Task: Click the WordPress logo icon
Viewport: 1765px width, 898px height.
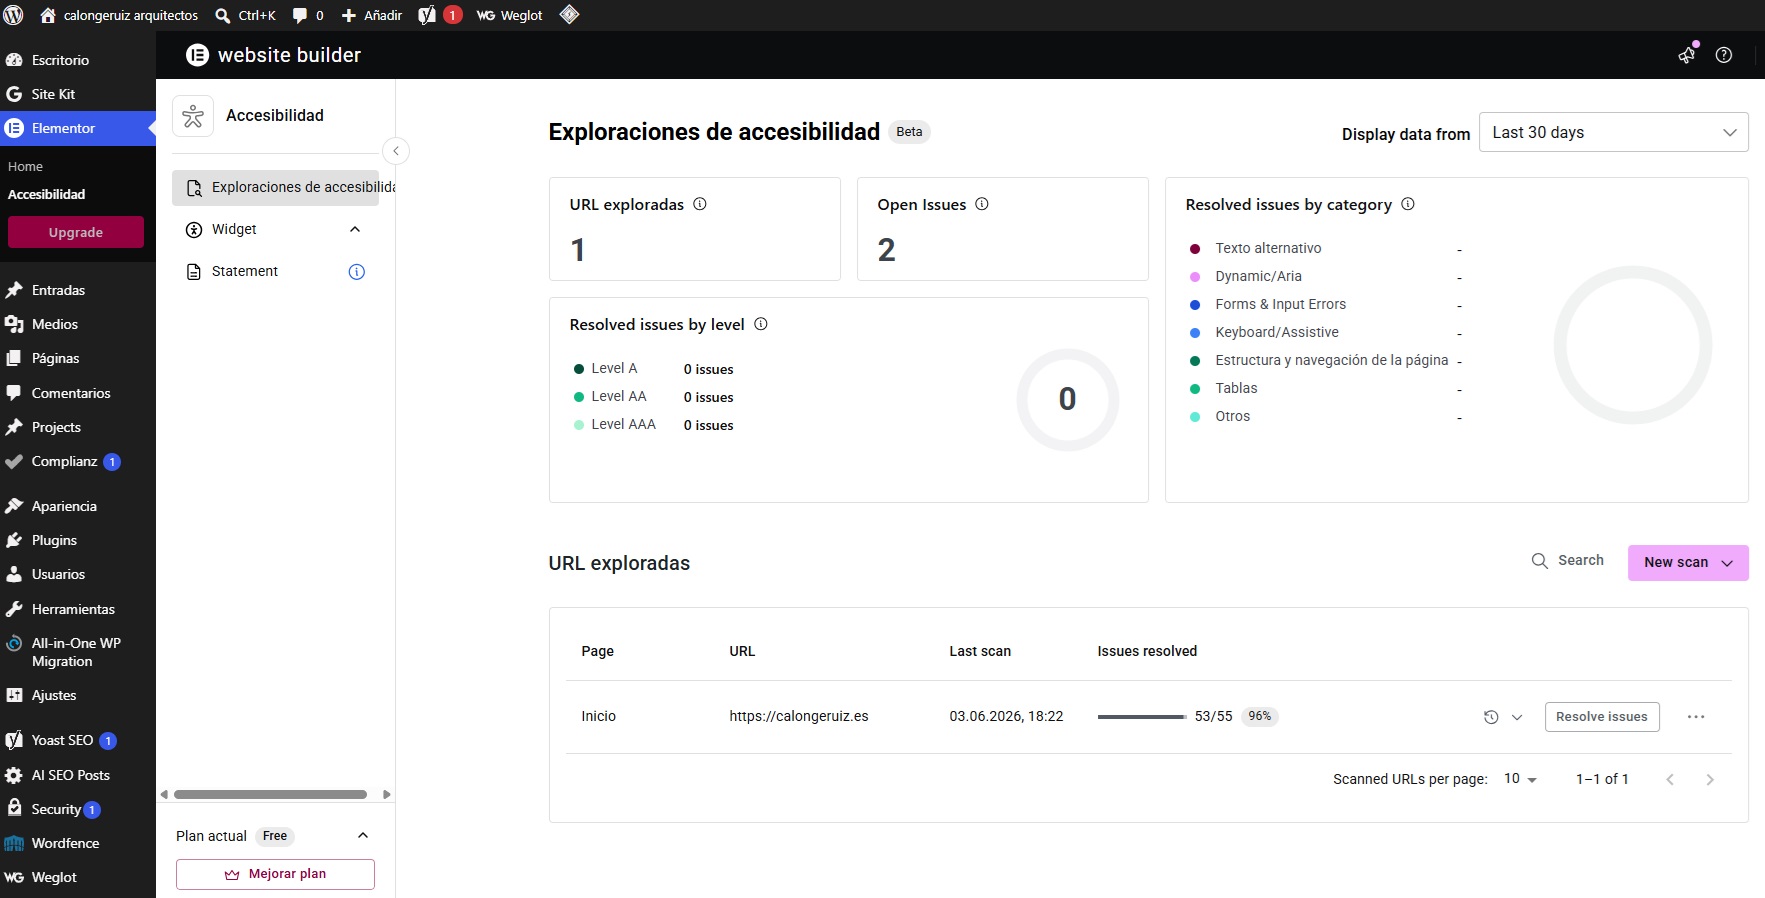Action: 14,15
